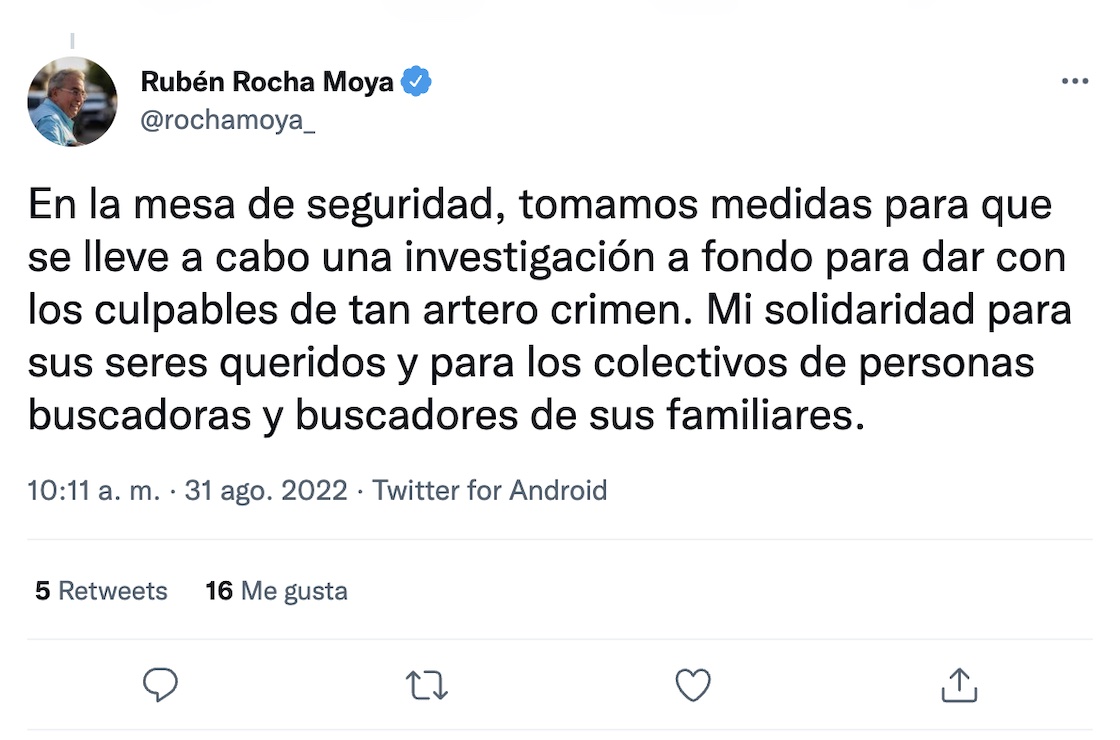The width and height of the screenshot is (1120, 740).
Task: View the 5 Retweets list
Action: [101, 591]
